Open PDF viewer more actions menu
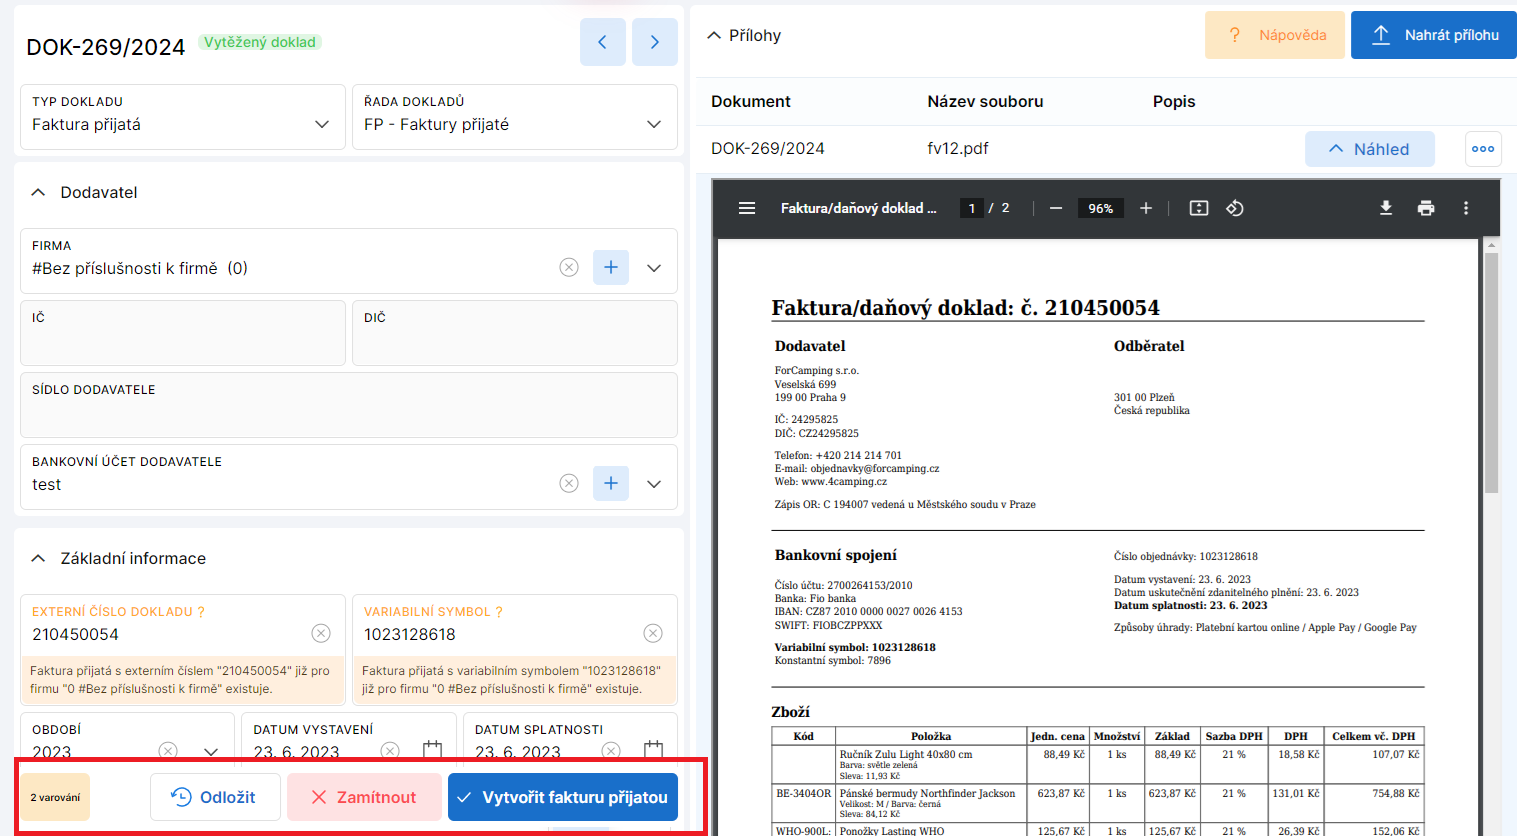Screen dimensions: 1517x836 1466,208
